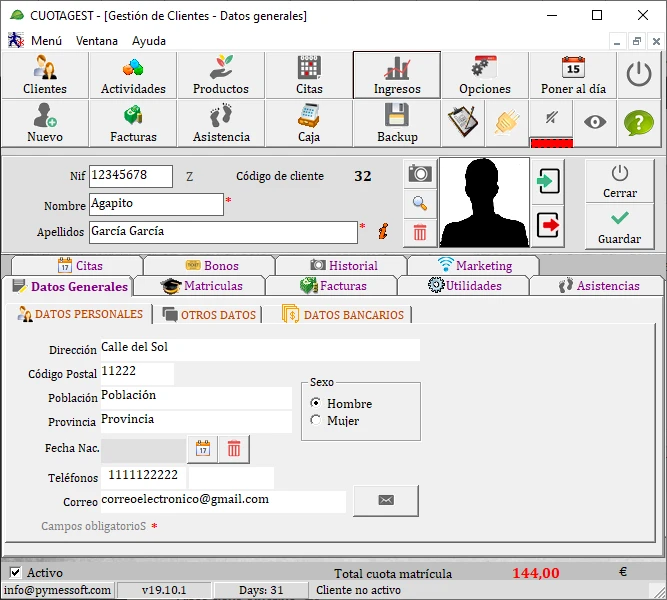
Task: Open the Ingresos chart module
Action: pos(397,75)
